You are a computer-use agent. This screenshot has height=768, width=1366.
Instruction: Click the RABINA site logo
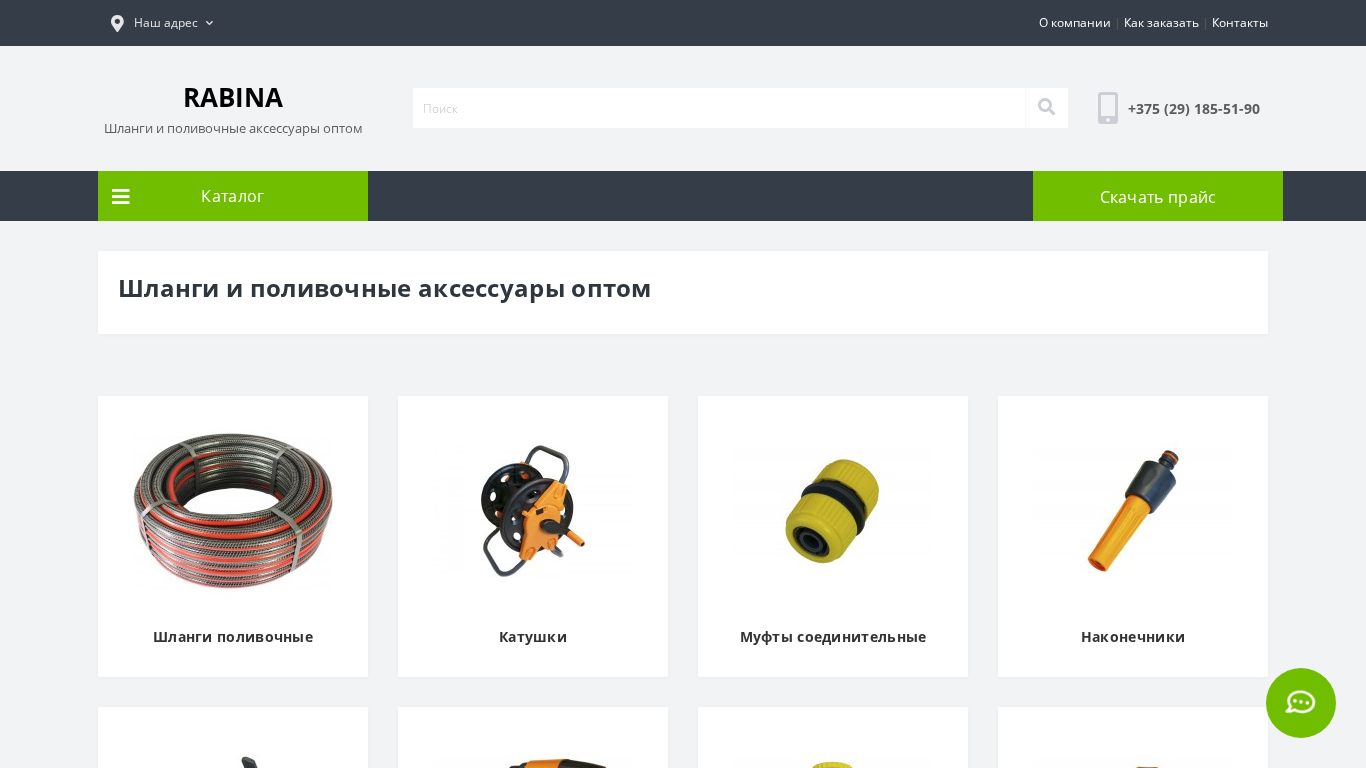pyautogui.click(x=233, y=97)
